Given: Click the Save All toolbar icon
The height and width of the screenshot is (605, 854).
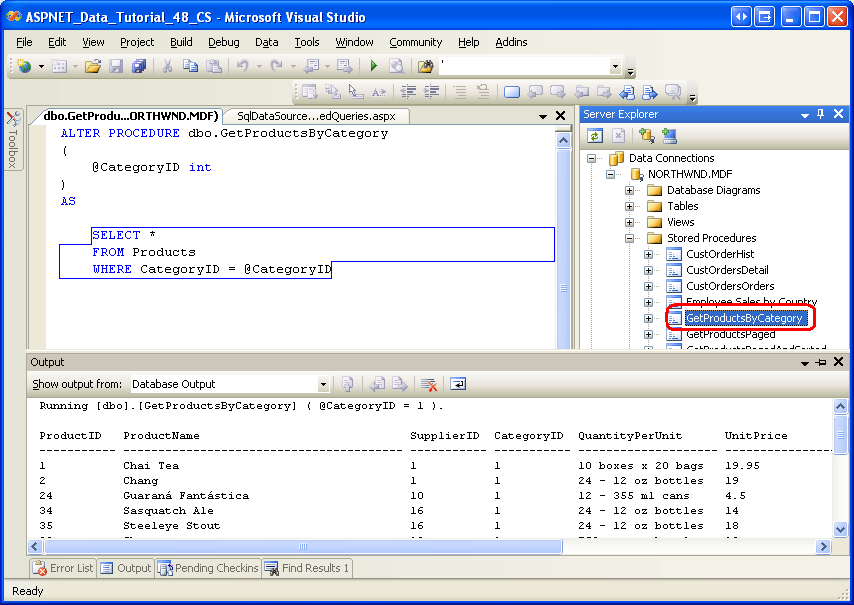Looking at the screenshot, I should point(138,66).
